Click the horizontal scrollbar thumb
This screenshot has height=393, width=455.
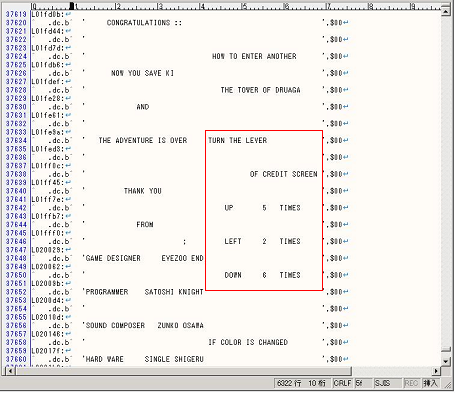tap(183, 371)
